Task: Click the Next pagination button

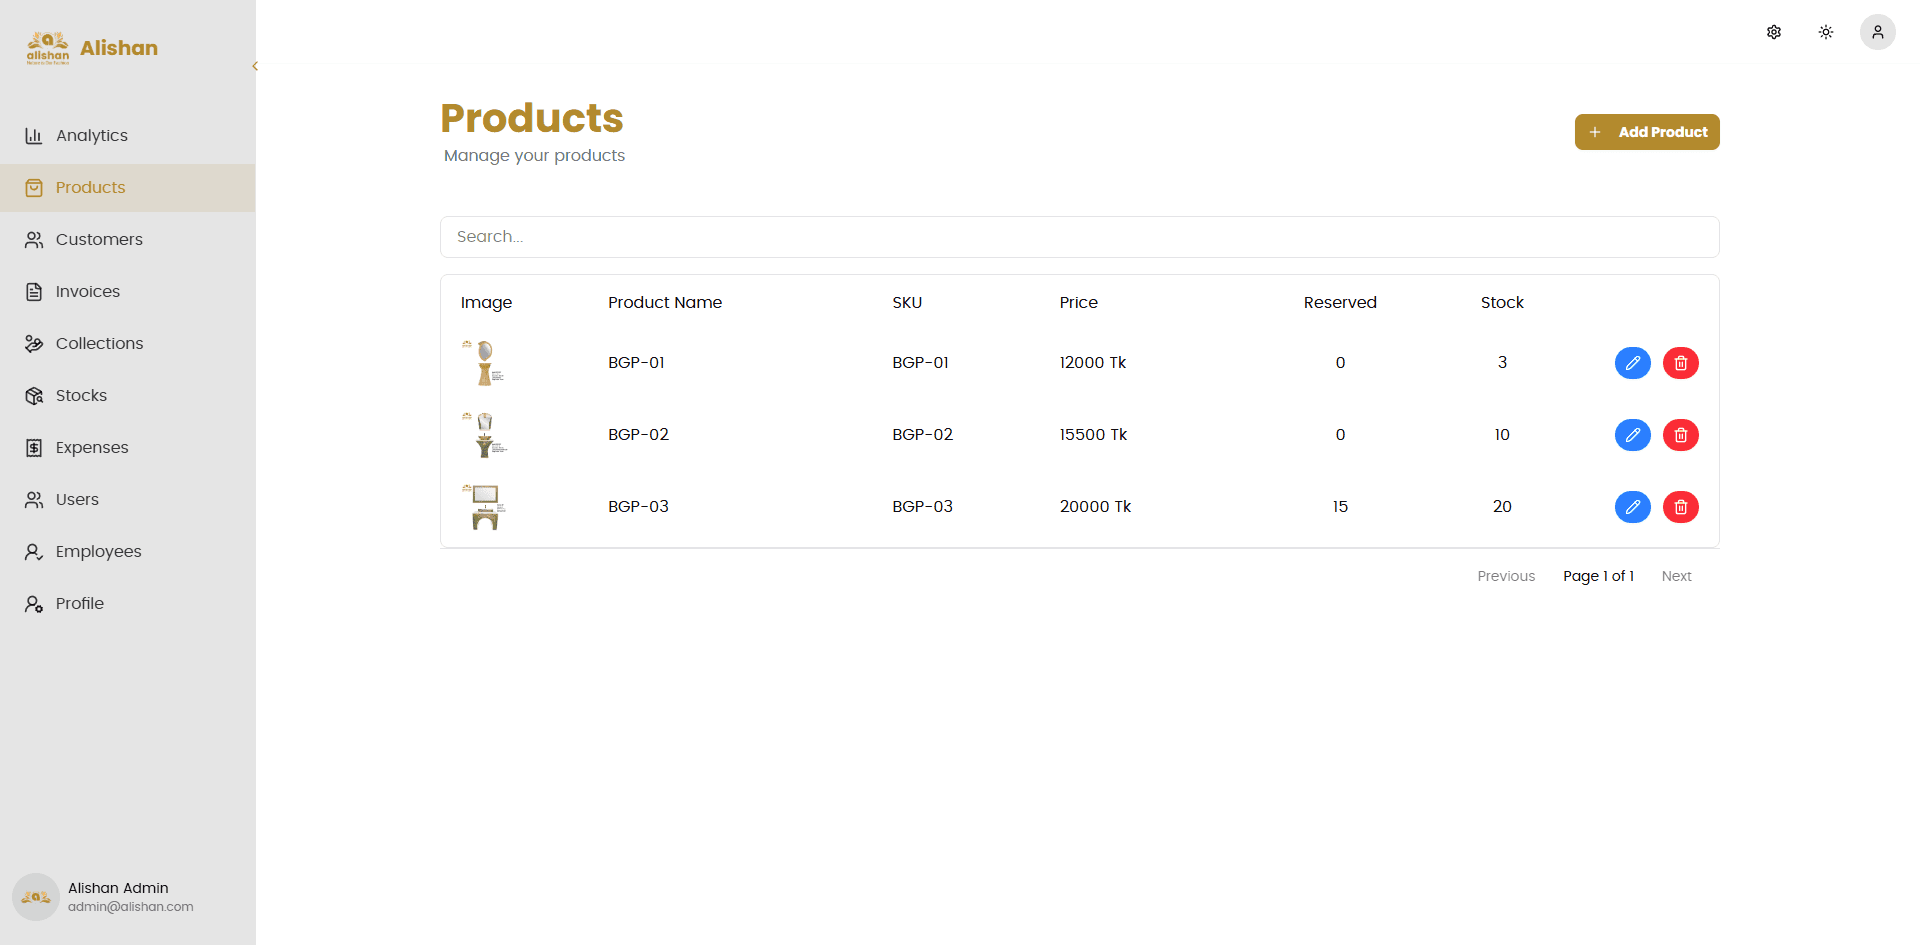Action: pos(1677,576)
